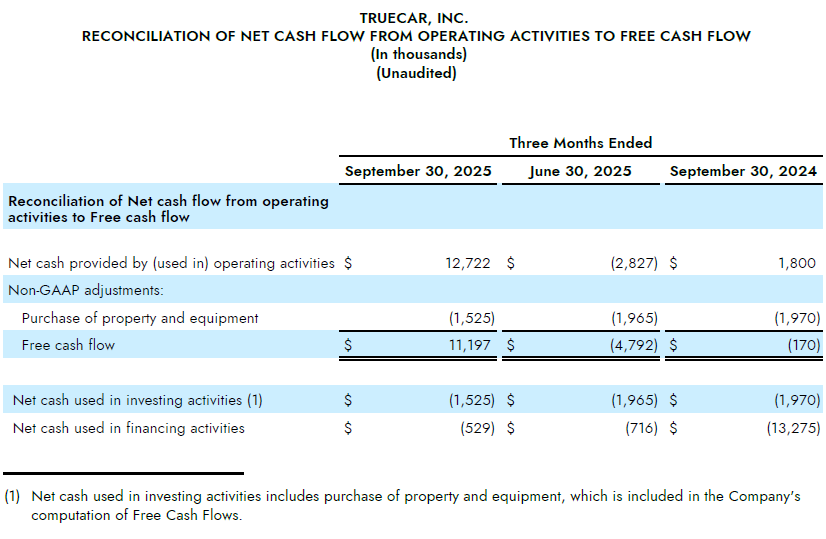The image size is (826, 539).
Task: Select the Free cash flow value (170)
Action: click(x=804, y=345)
